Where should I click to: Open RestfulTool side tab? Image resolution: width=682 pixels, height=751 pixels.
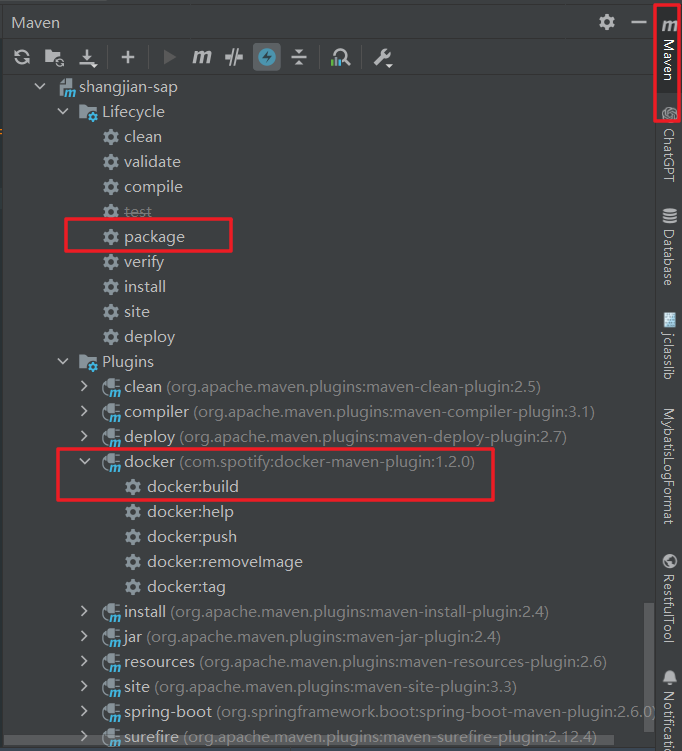point(669,598)
